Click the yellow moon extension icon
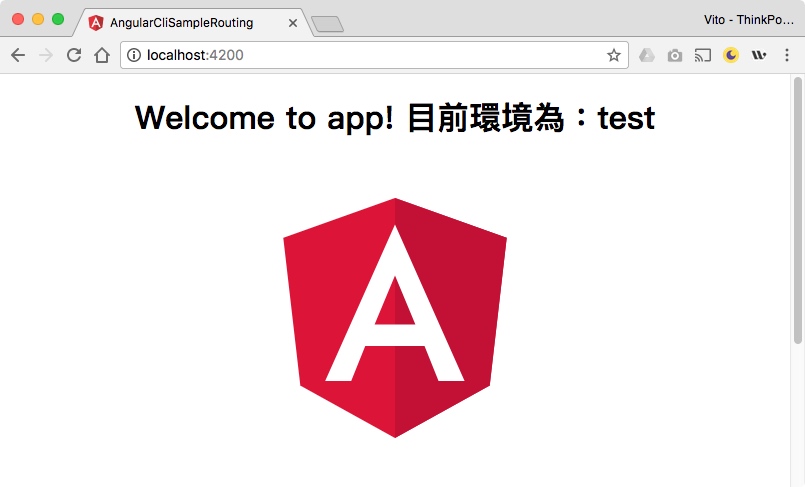 pyautogui.click(x=731, y=55)
